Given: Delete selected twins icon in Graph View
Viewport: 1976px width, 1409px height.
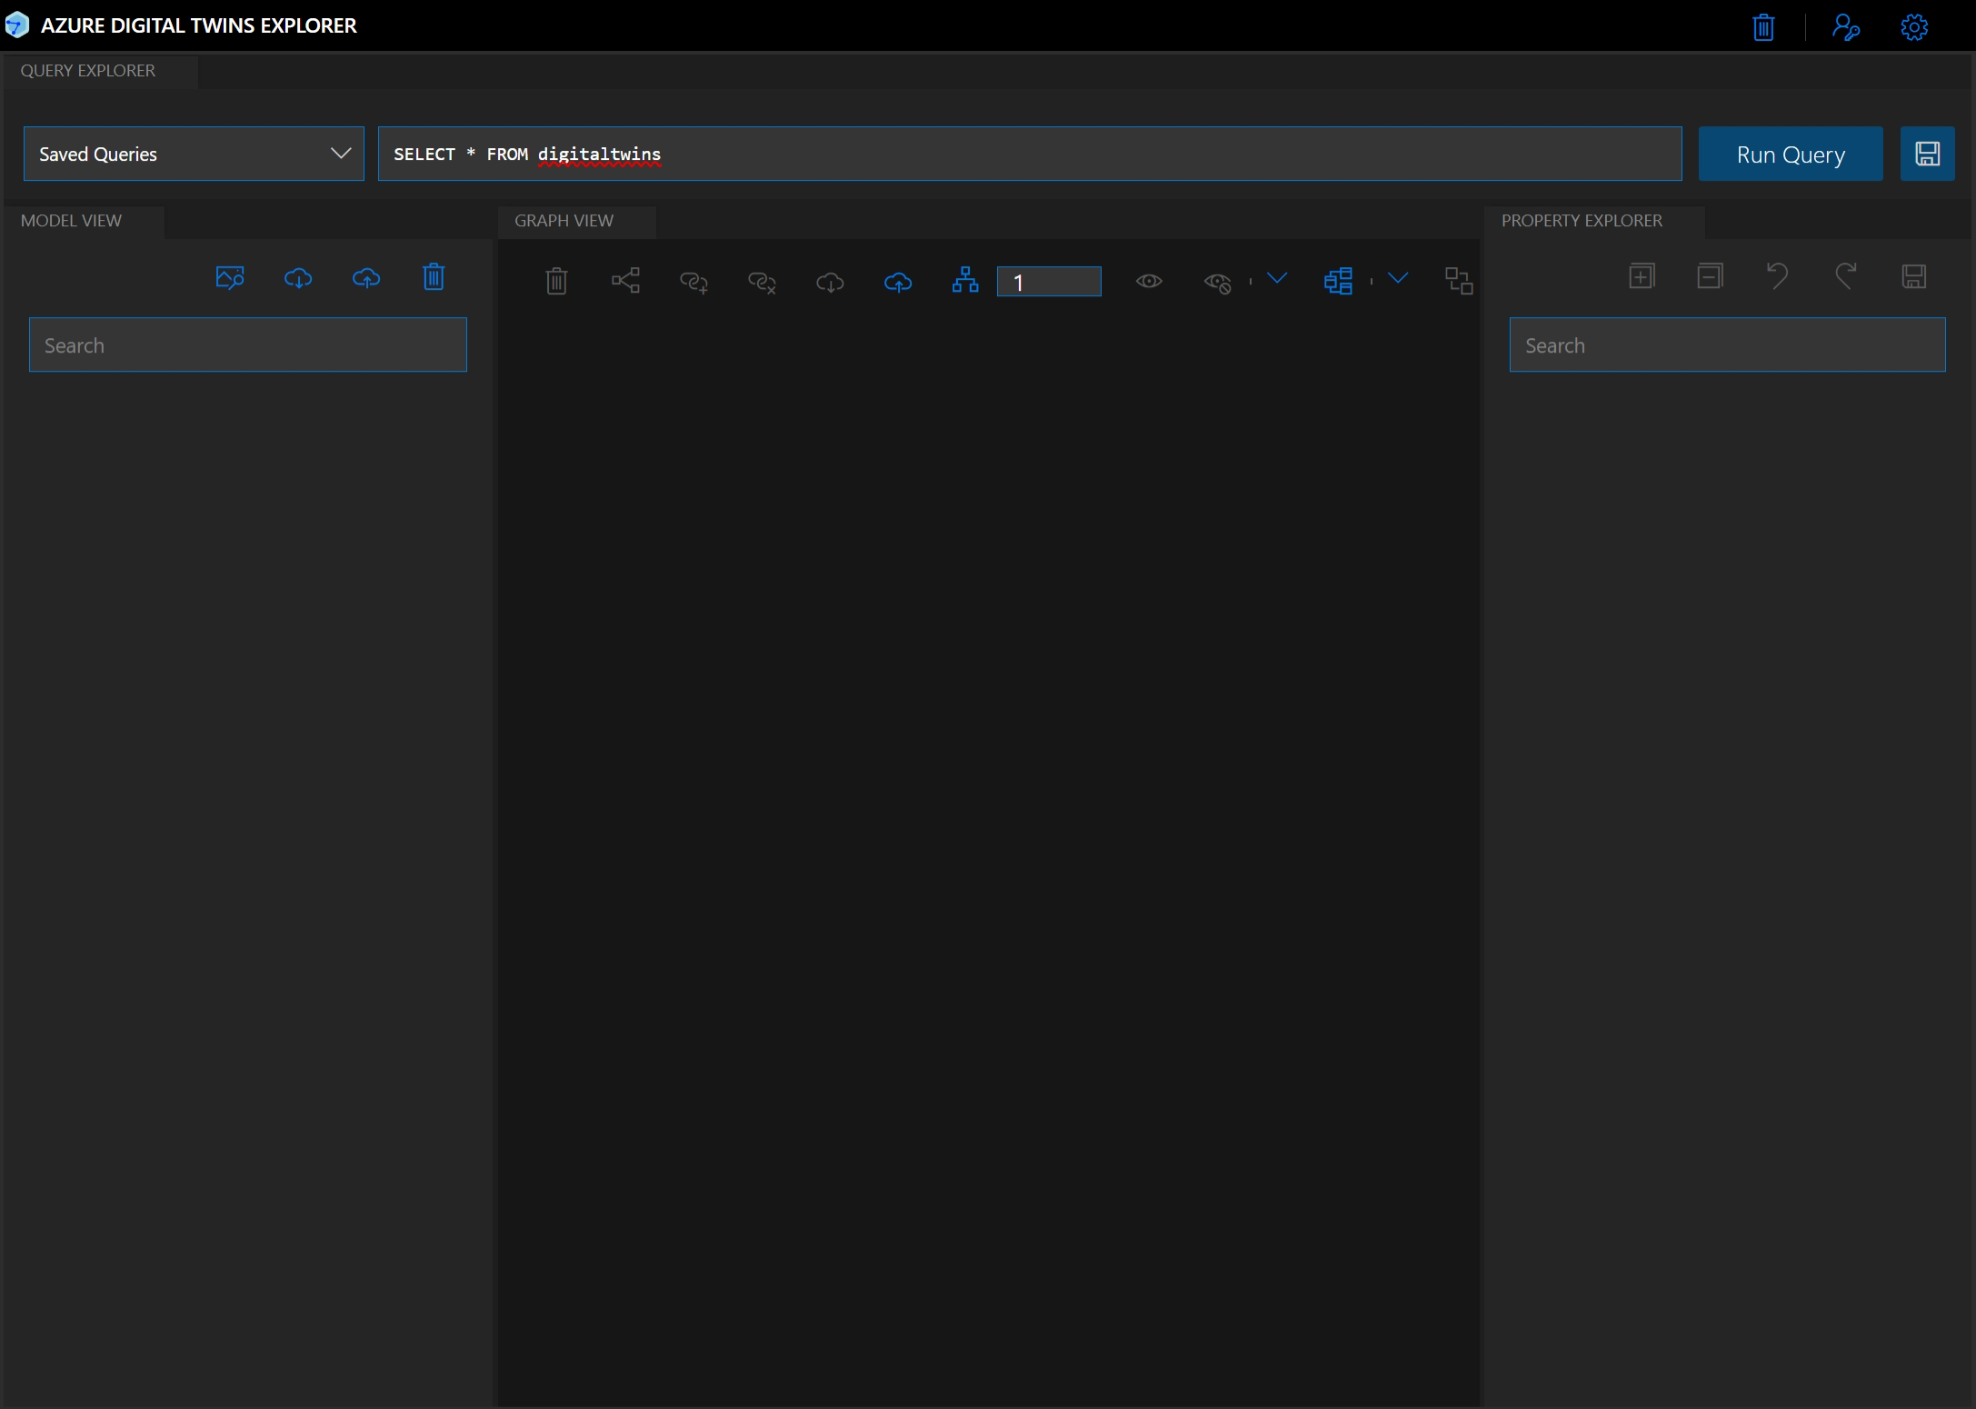Looking at the screenshot, I should click(x=557, y=281).
